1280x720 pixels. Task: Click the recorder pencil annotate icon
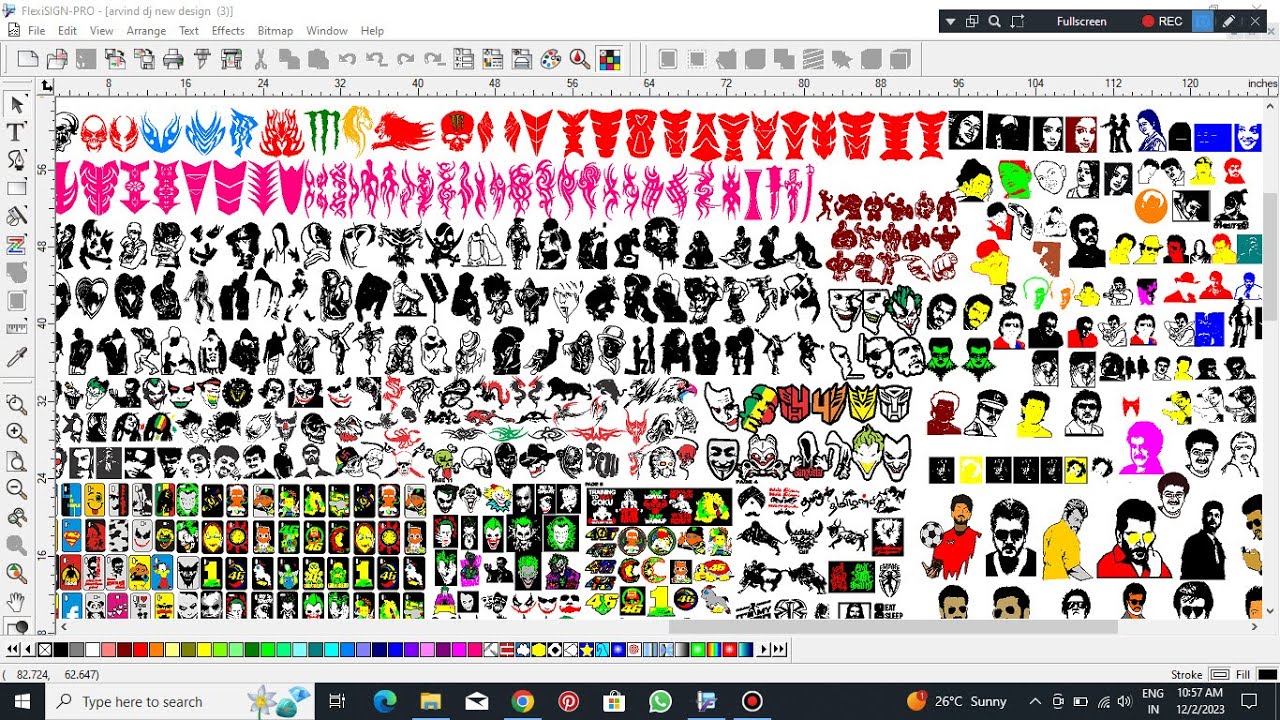[1228, 21]
